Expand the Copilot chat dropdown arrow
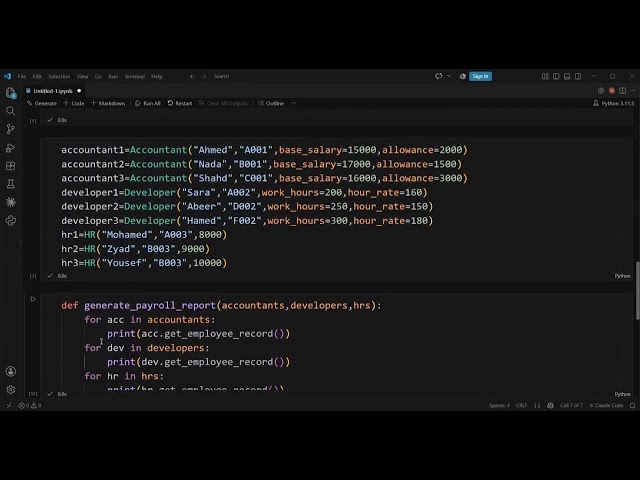 click(x=449, y=76)
